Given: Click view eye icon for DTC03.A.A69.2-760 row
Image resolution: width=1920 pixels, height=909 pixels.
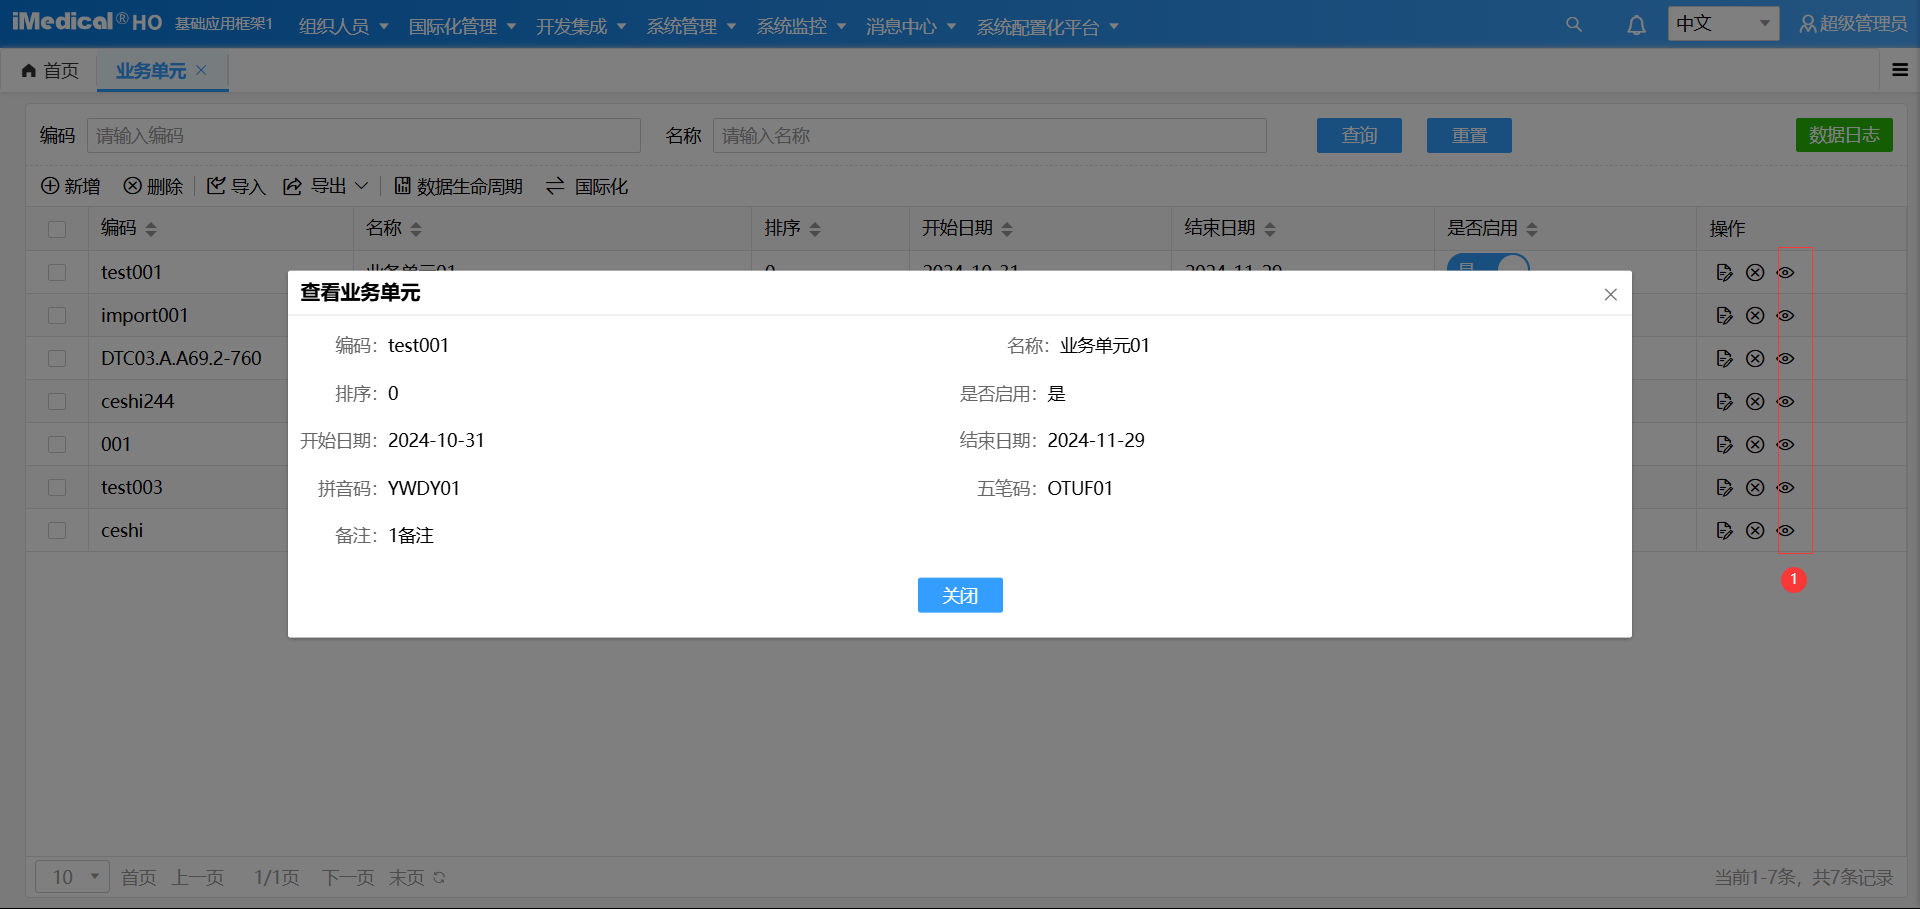Looking at the screenshot, I should (1785, 358).
